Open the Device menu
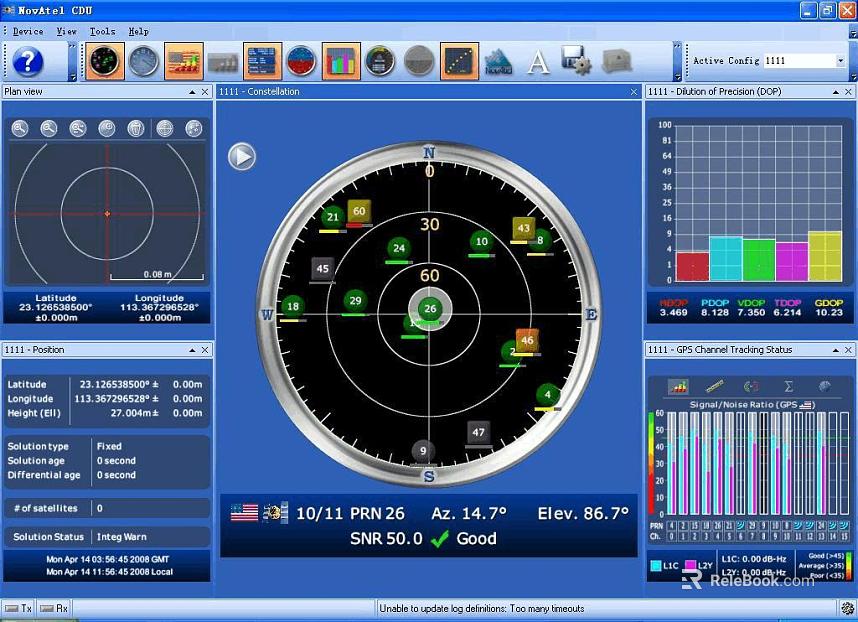Viewport: 858px width, 622px height. [28, 31]
